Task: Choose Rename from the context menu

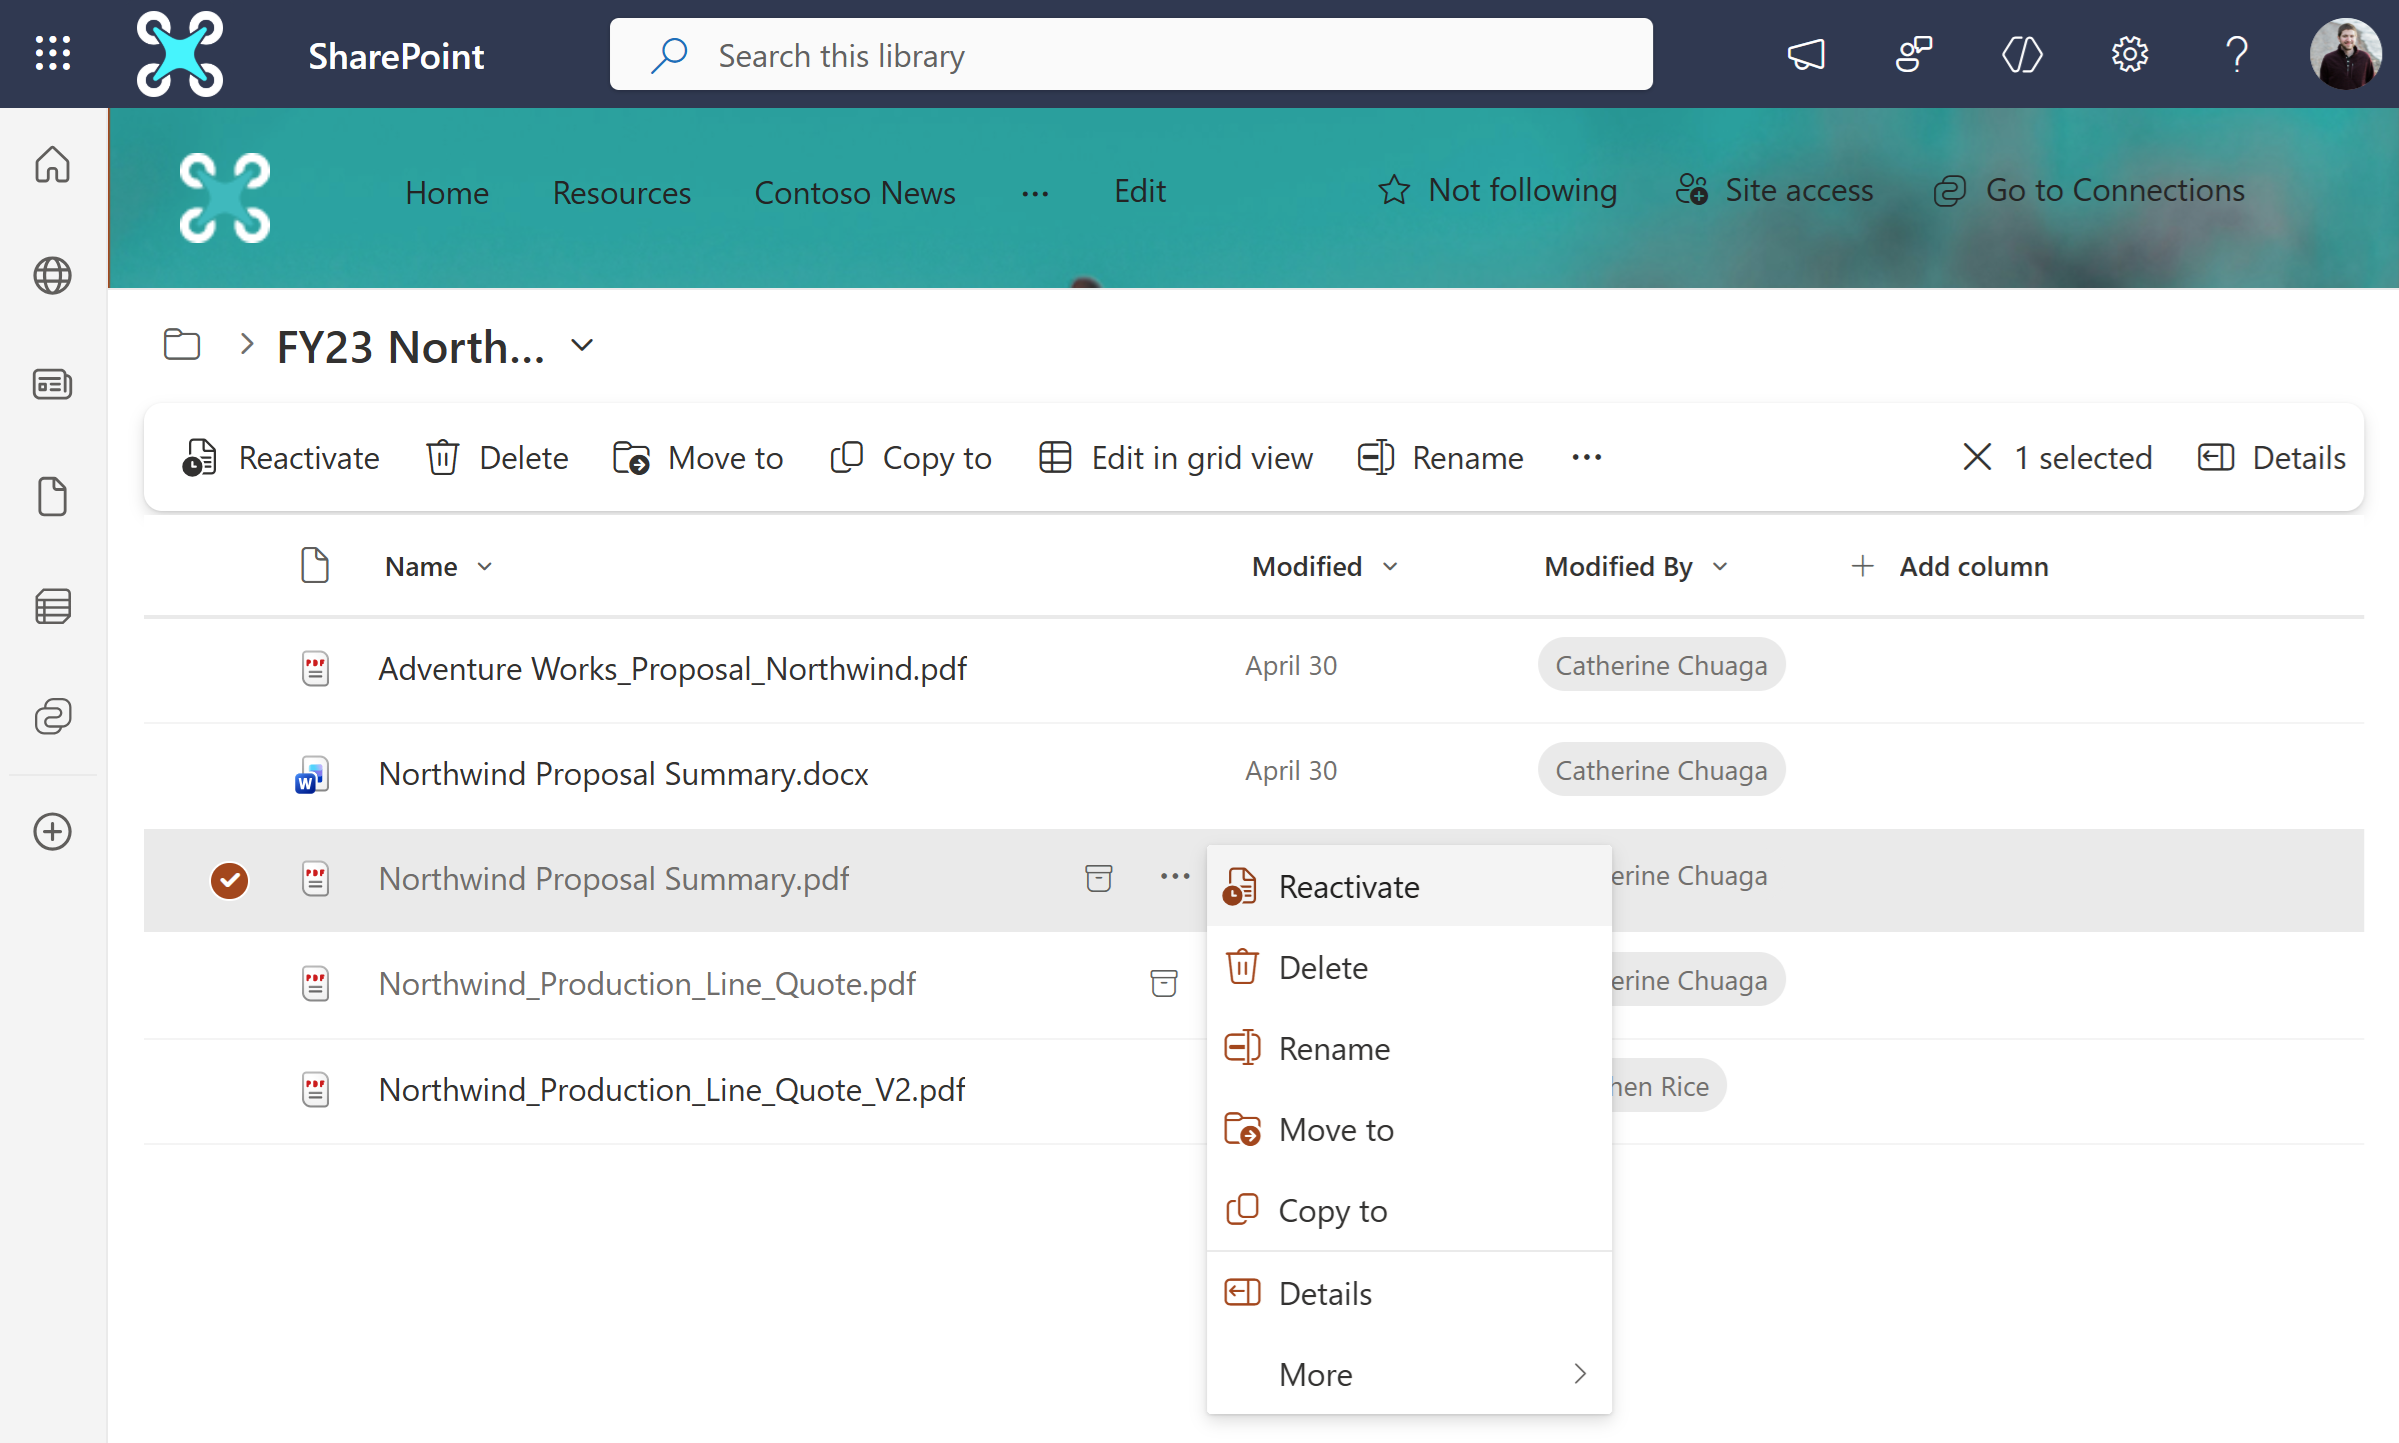Action: (1334, 1048)
